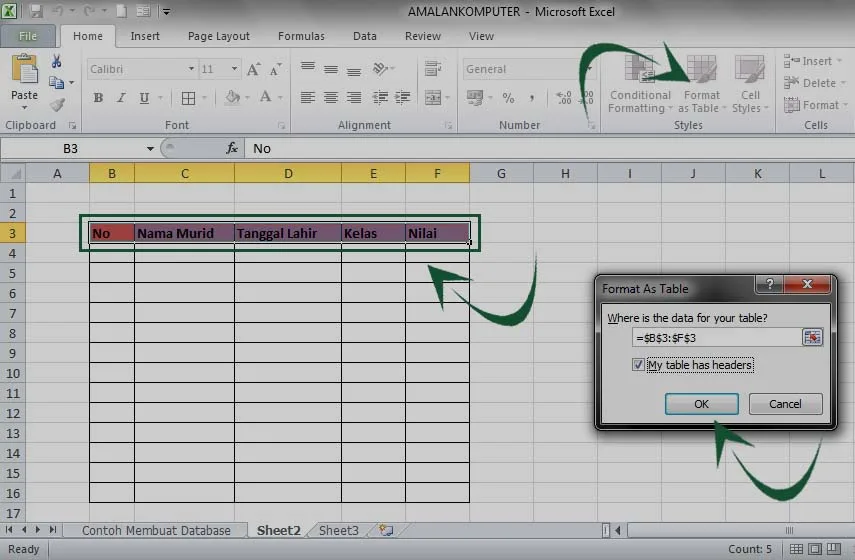Click Cancel in Format As Table dialog
Screen dimensions: 855x560
click(785, 404)
